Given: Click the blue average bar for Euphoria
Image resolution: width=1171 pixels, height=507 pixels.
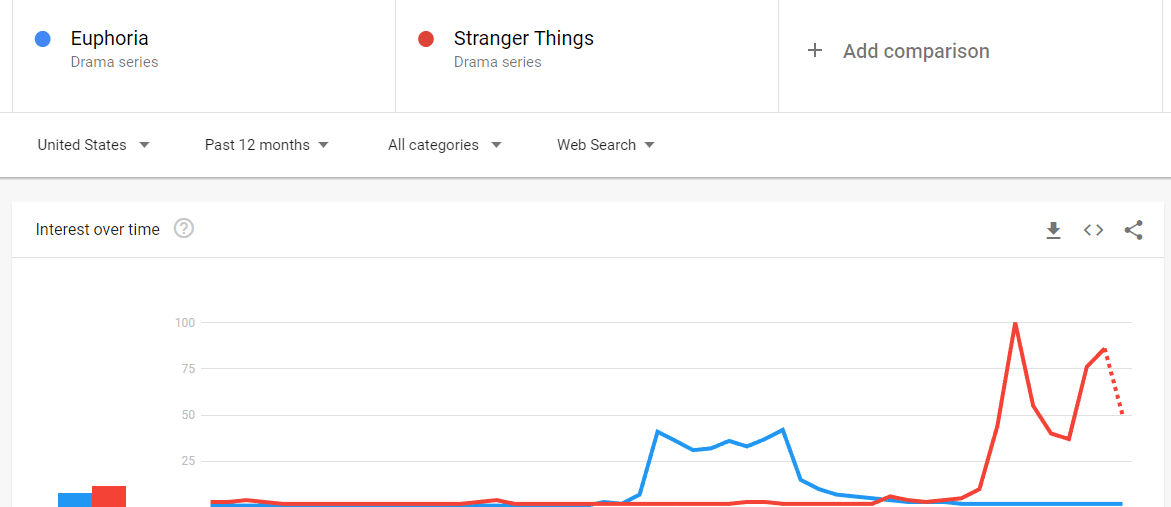Looking at the screenshot, I should click(x=75, y=500).
